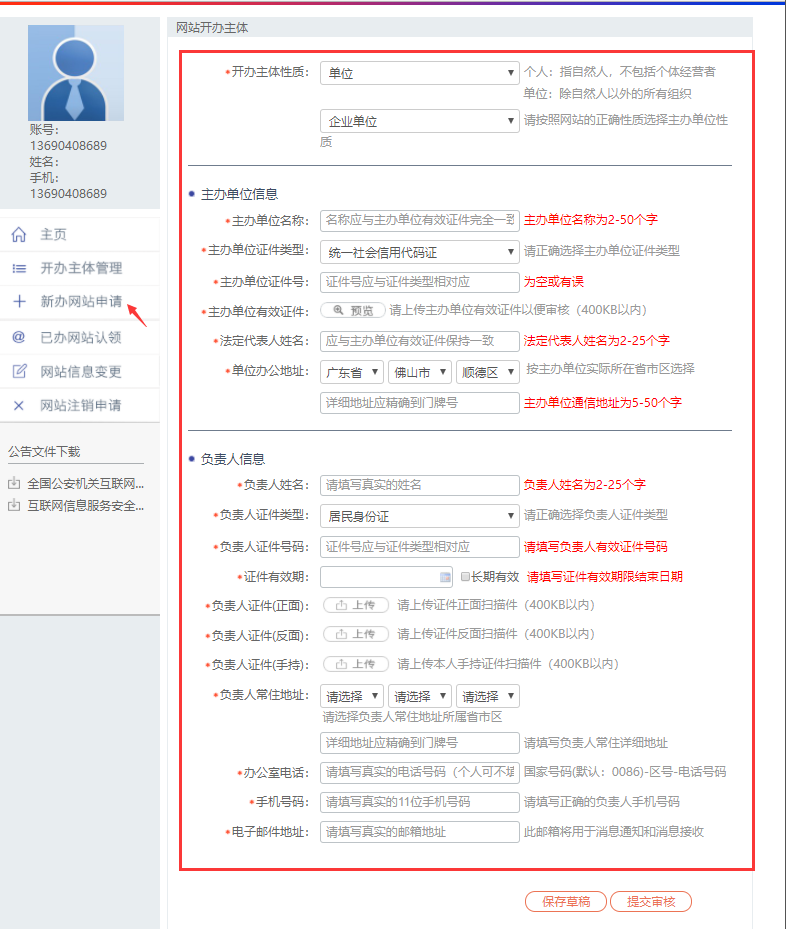Click the 主办单位名称 input field
Screen dimensions: 786x929
click(x=419, y=220)
